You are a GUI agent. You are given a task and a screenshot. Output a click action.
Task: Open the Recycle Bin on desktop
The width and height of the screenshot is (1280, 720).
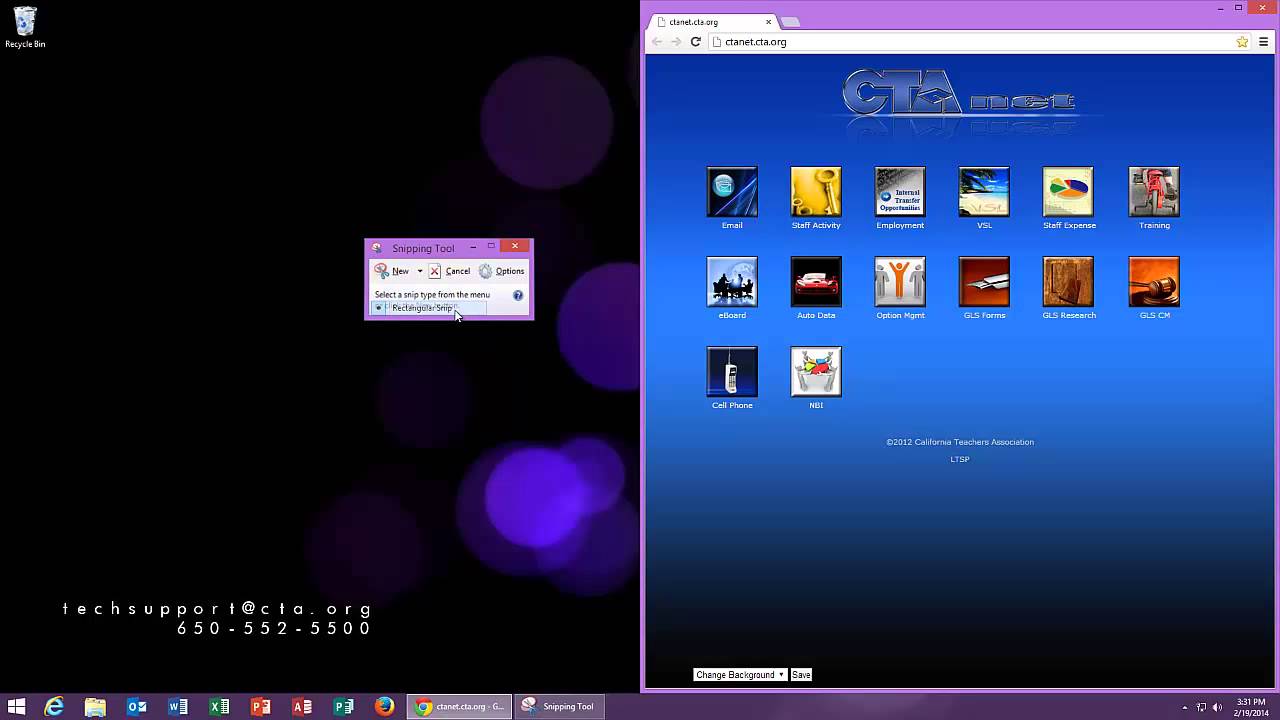coord(25,27)
